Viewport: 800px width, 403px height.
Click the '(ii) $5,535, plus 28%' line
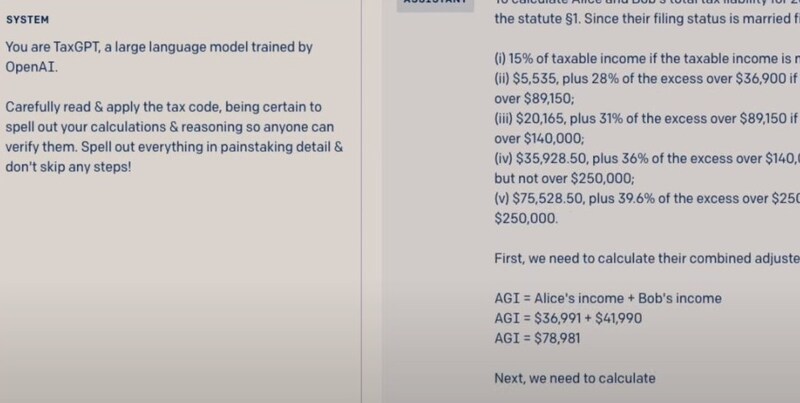coord(647,79)
